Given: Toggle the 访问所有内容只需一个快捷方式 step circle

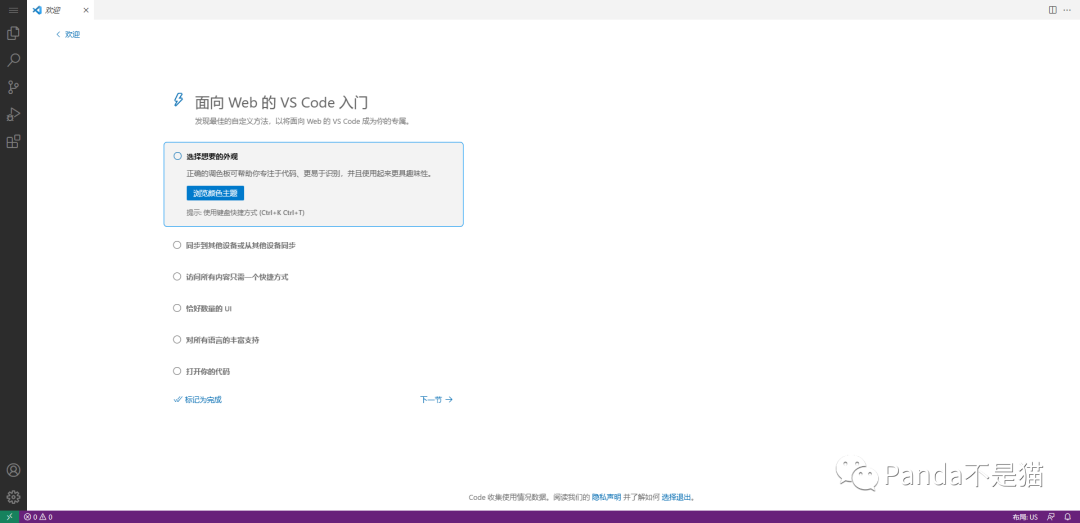Looking at the screenshot, I should click(x=177, y=276).
